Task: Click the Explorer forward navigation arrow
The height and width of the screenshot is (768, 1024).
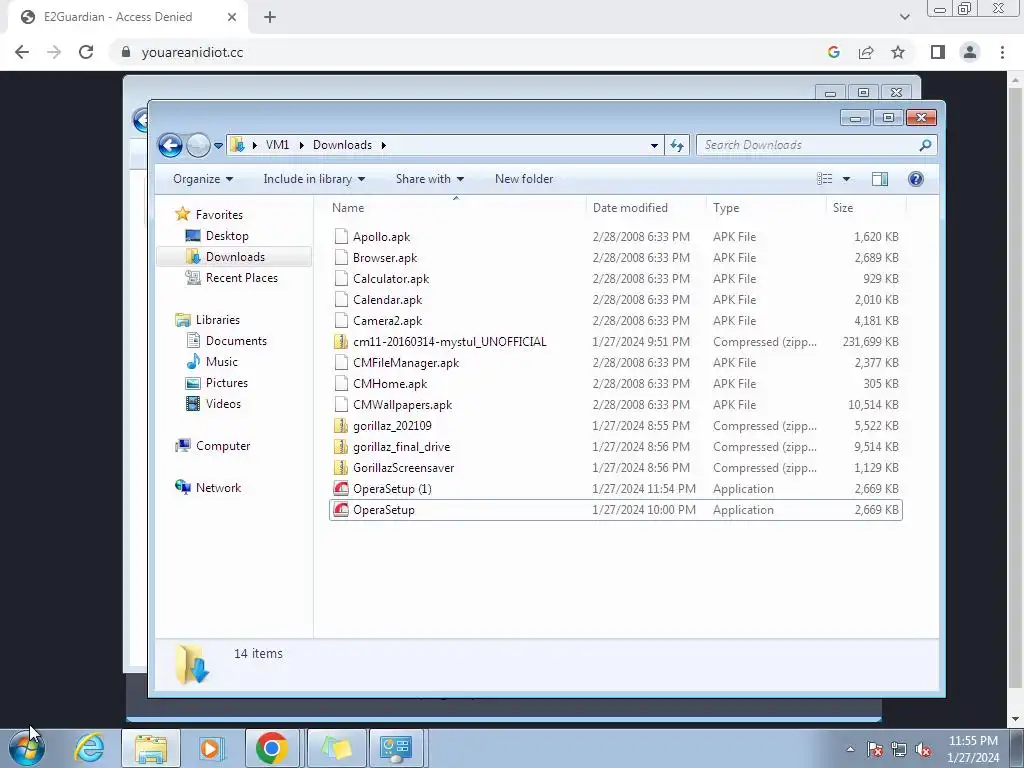Action: (198, 145)
